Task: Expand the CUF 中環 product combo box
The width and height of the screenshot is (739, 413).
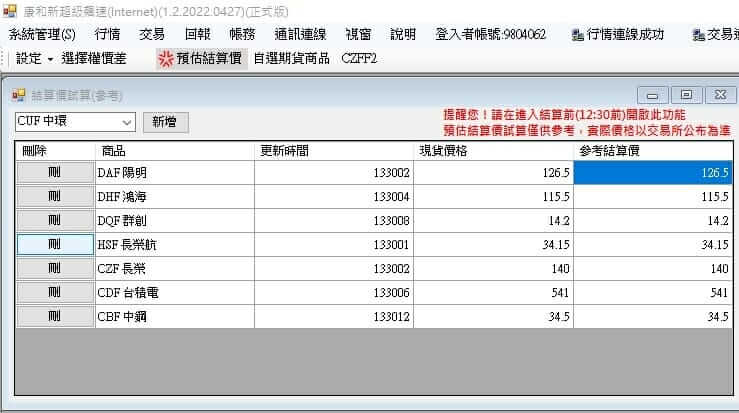Action: [127, 121]
